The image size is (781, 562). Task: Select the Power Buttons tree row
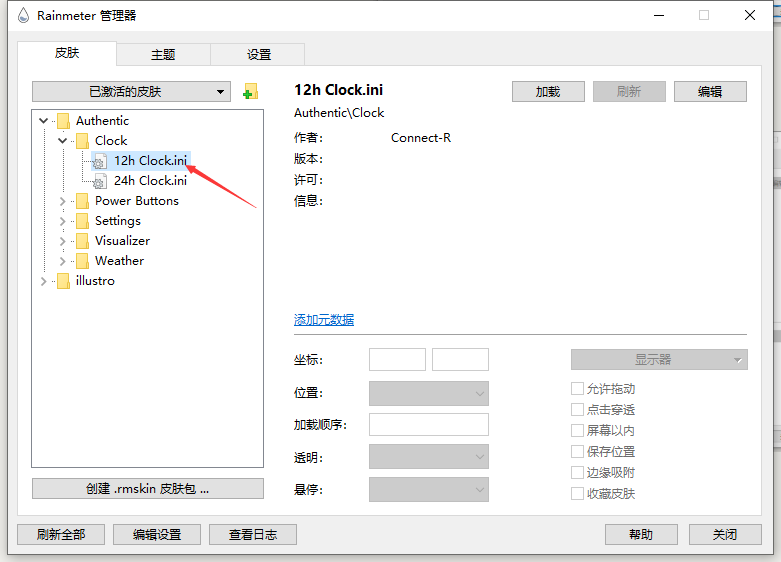pyautogui.click(x=137, y=201)
